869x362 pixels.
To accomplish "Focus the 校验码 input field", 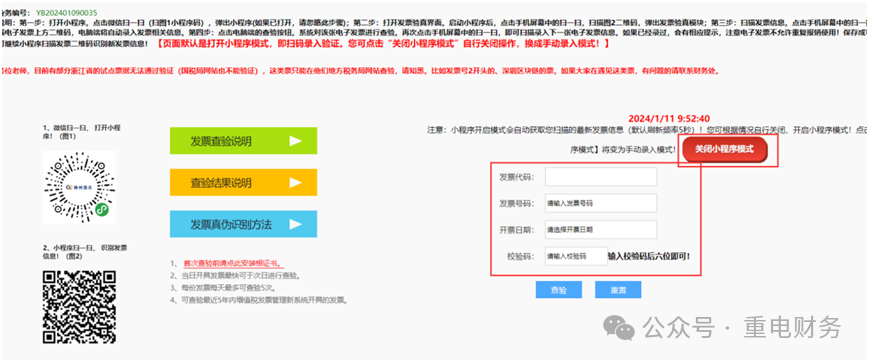I will (576, 256).
